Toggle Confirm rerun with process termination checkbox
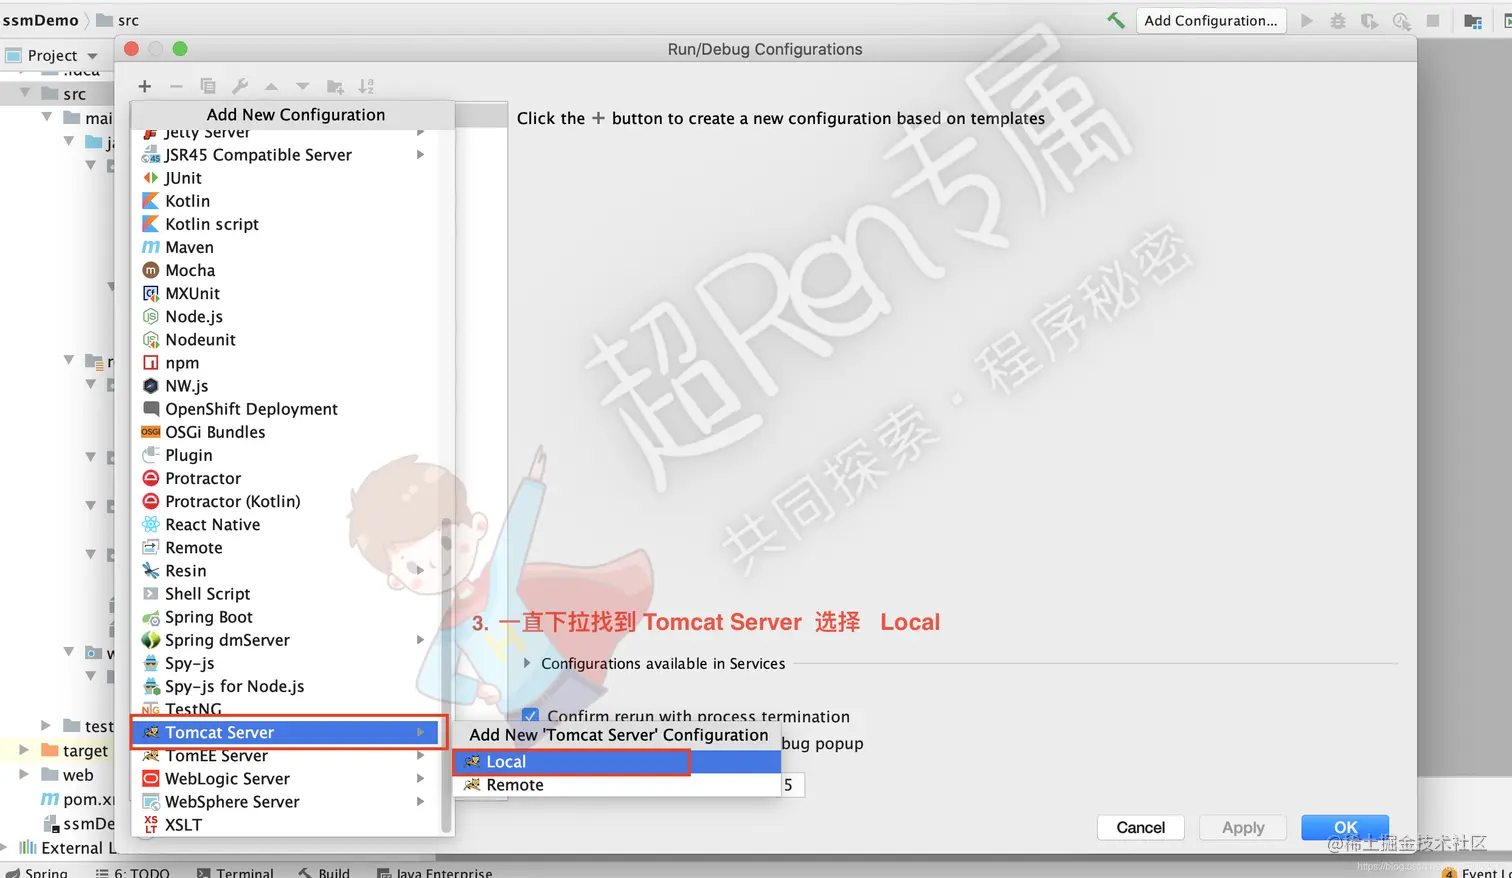 click(x=531, y=716)
